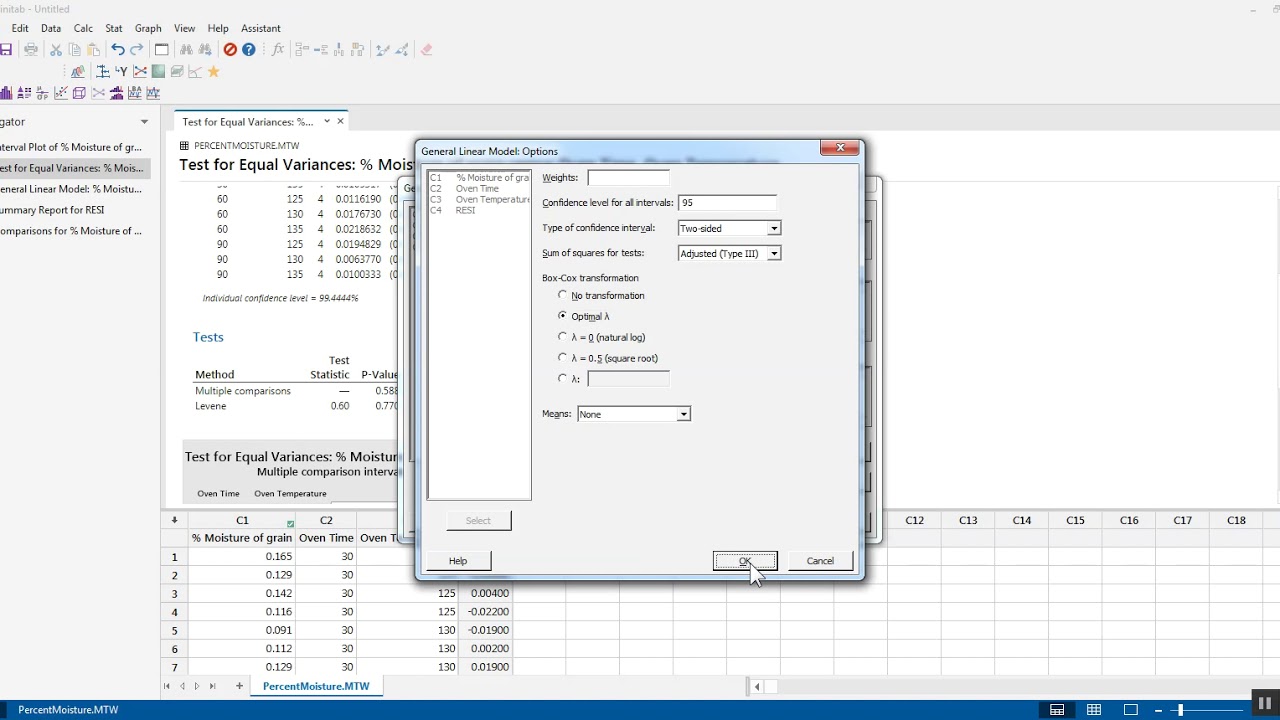Click the gold star favorites icon
The width and height of the screenshot is (1280, 720).
(213, 71)
